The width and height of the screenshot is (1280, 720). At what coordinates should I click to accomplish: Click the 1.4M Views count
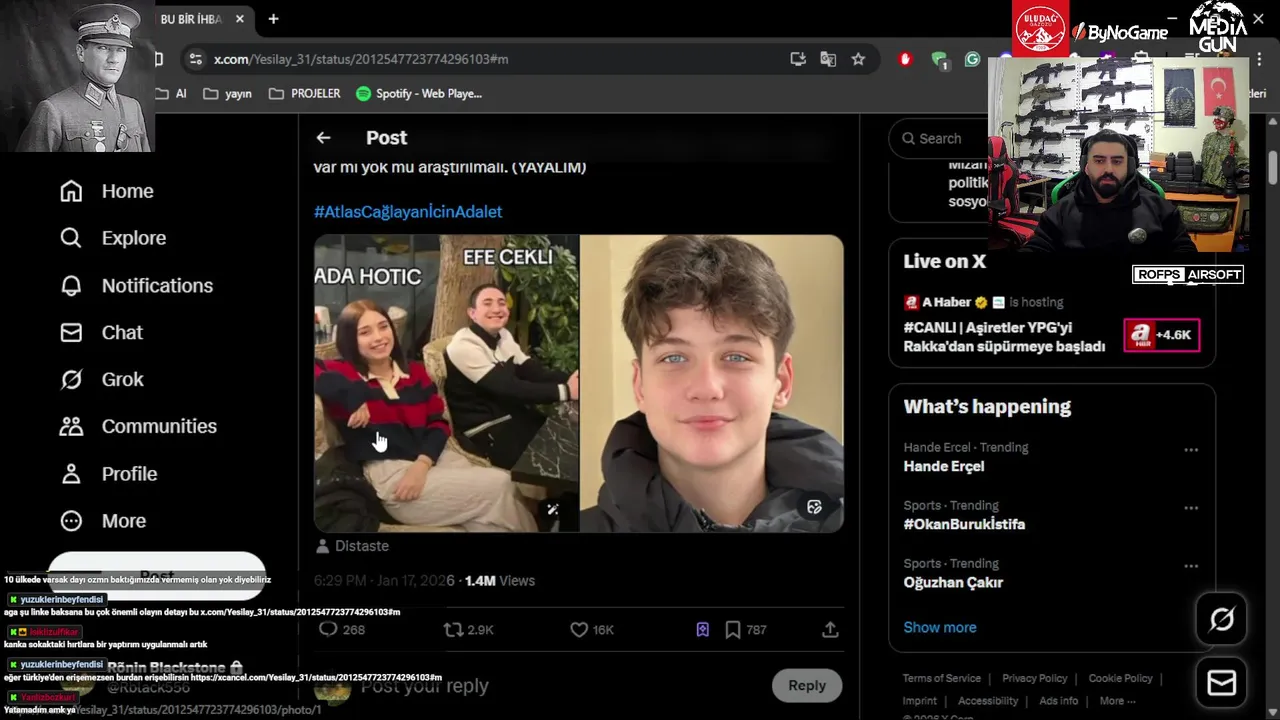[500, 580]
